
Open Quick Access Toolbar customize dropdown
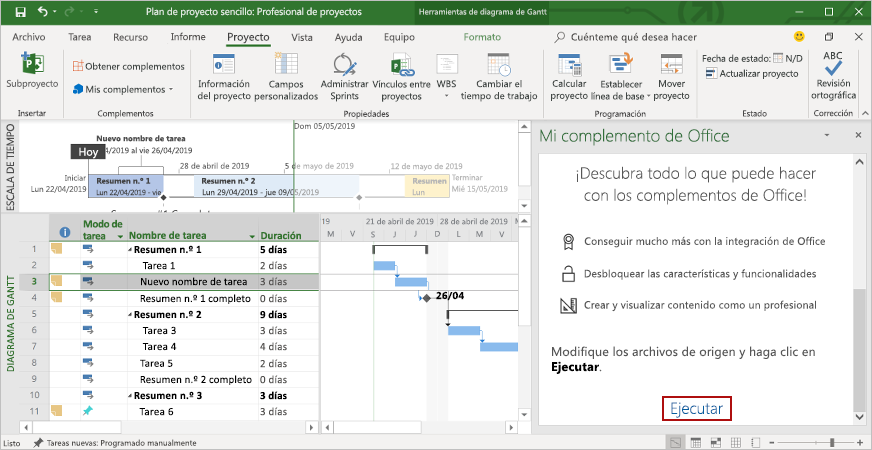96,11
